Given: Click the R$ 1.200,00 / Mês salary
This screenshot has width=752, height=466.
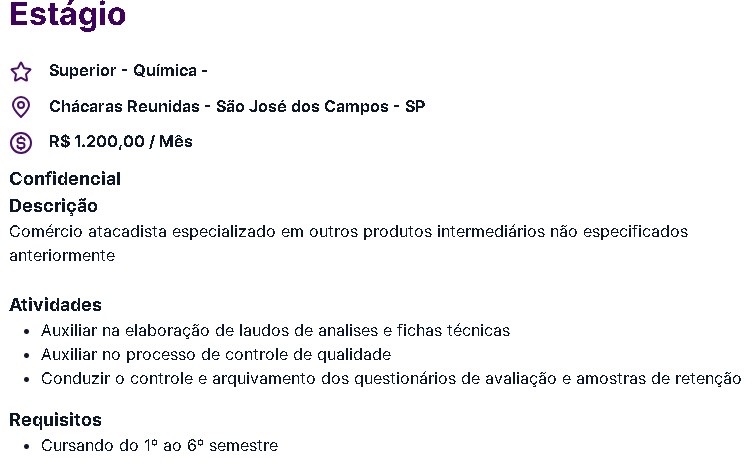Looking at the screenshot, I should (120, 141).
